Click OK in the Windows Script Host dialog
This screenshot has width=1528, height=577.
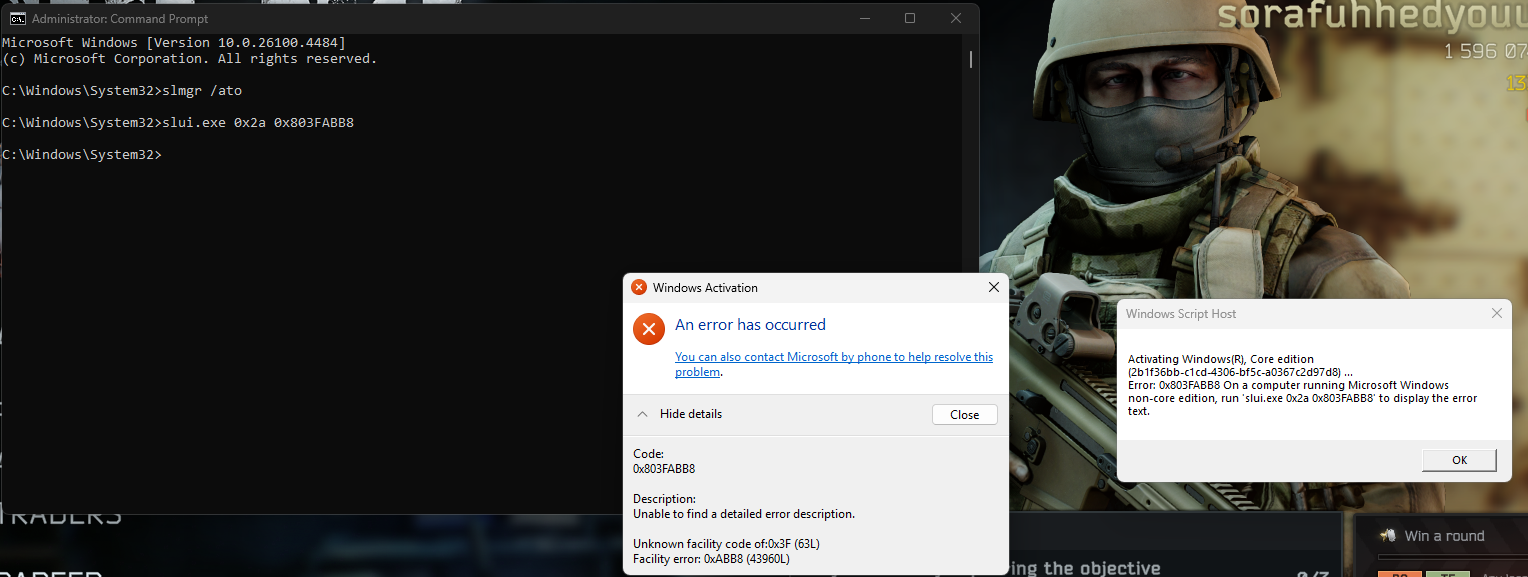pyautogui.click(x=1459, y=460)
